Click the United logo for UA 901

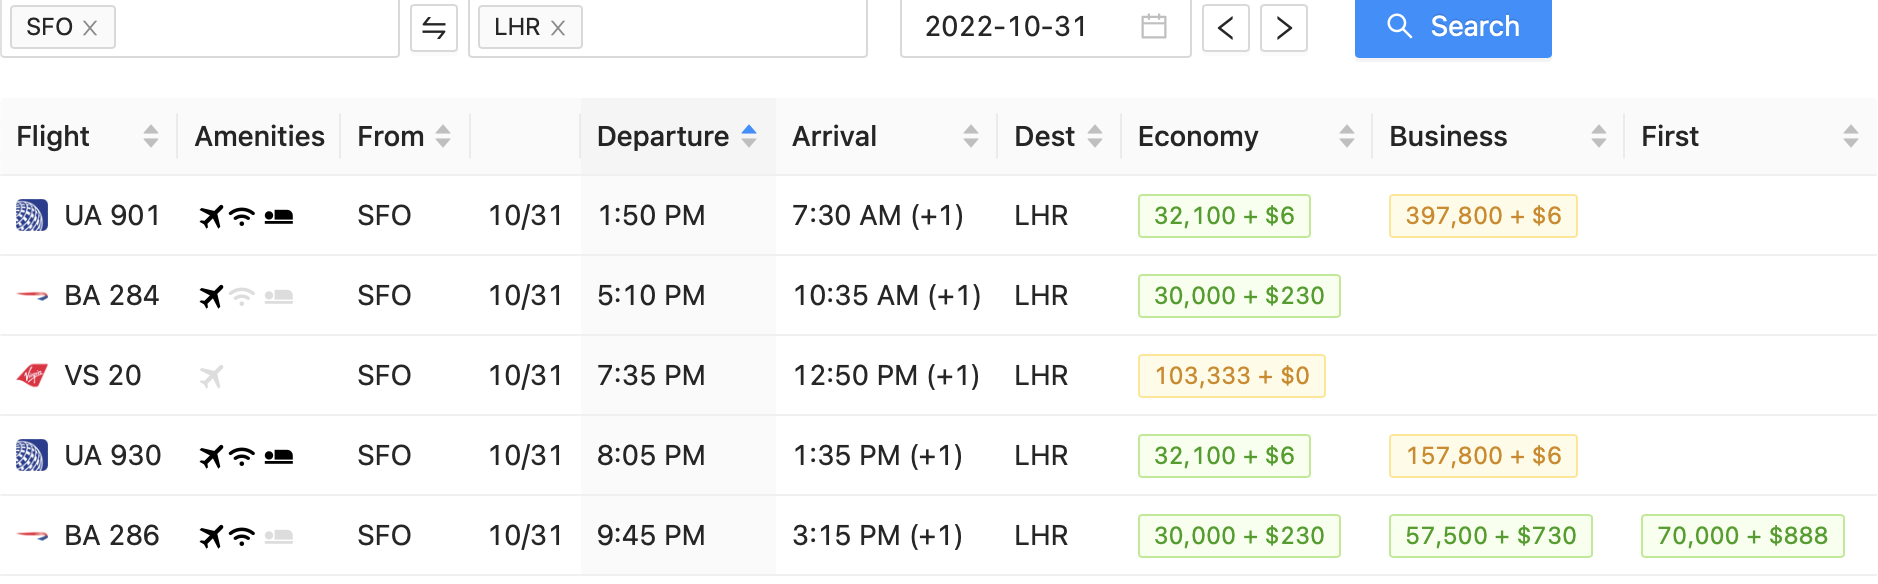[32, 216]
